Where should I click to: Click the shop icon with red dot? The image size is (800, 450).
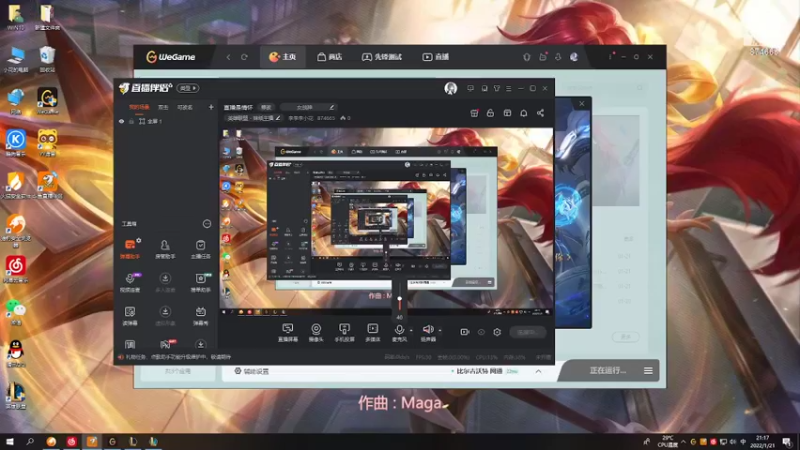point(474,113)
